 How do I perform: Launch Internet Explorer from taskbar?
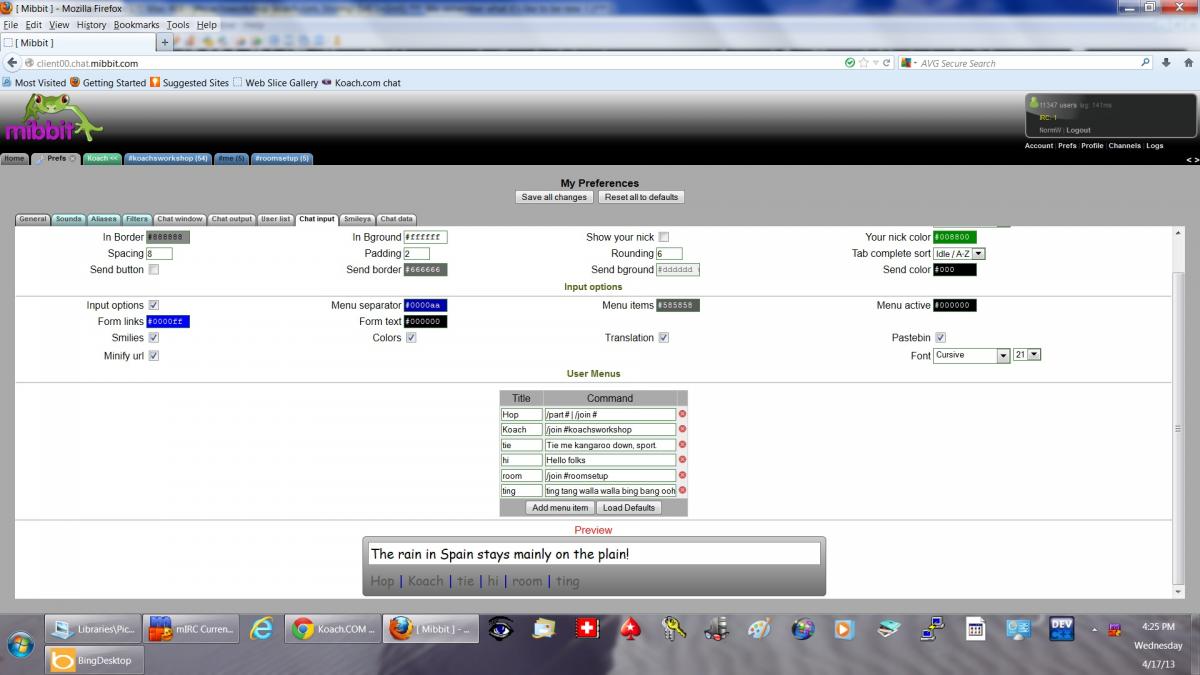pyautogui.click(x=262, y=628)
